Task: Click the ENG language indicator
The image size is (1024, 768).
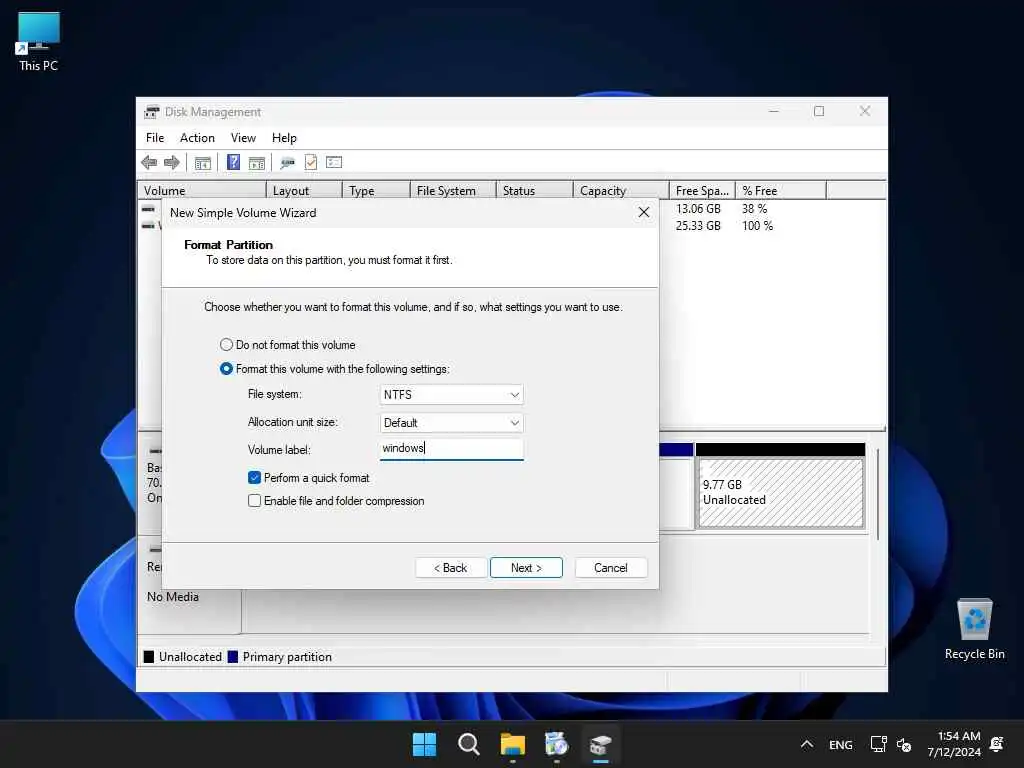Action: point(840,744)
